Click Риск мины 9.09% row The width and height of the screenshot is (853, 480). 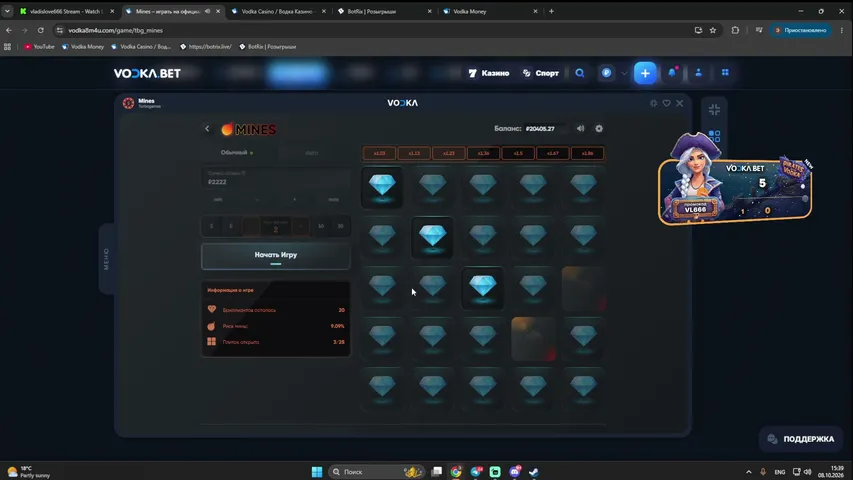276,326
